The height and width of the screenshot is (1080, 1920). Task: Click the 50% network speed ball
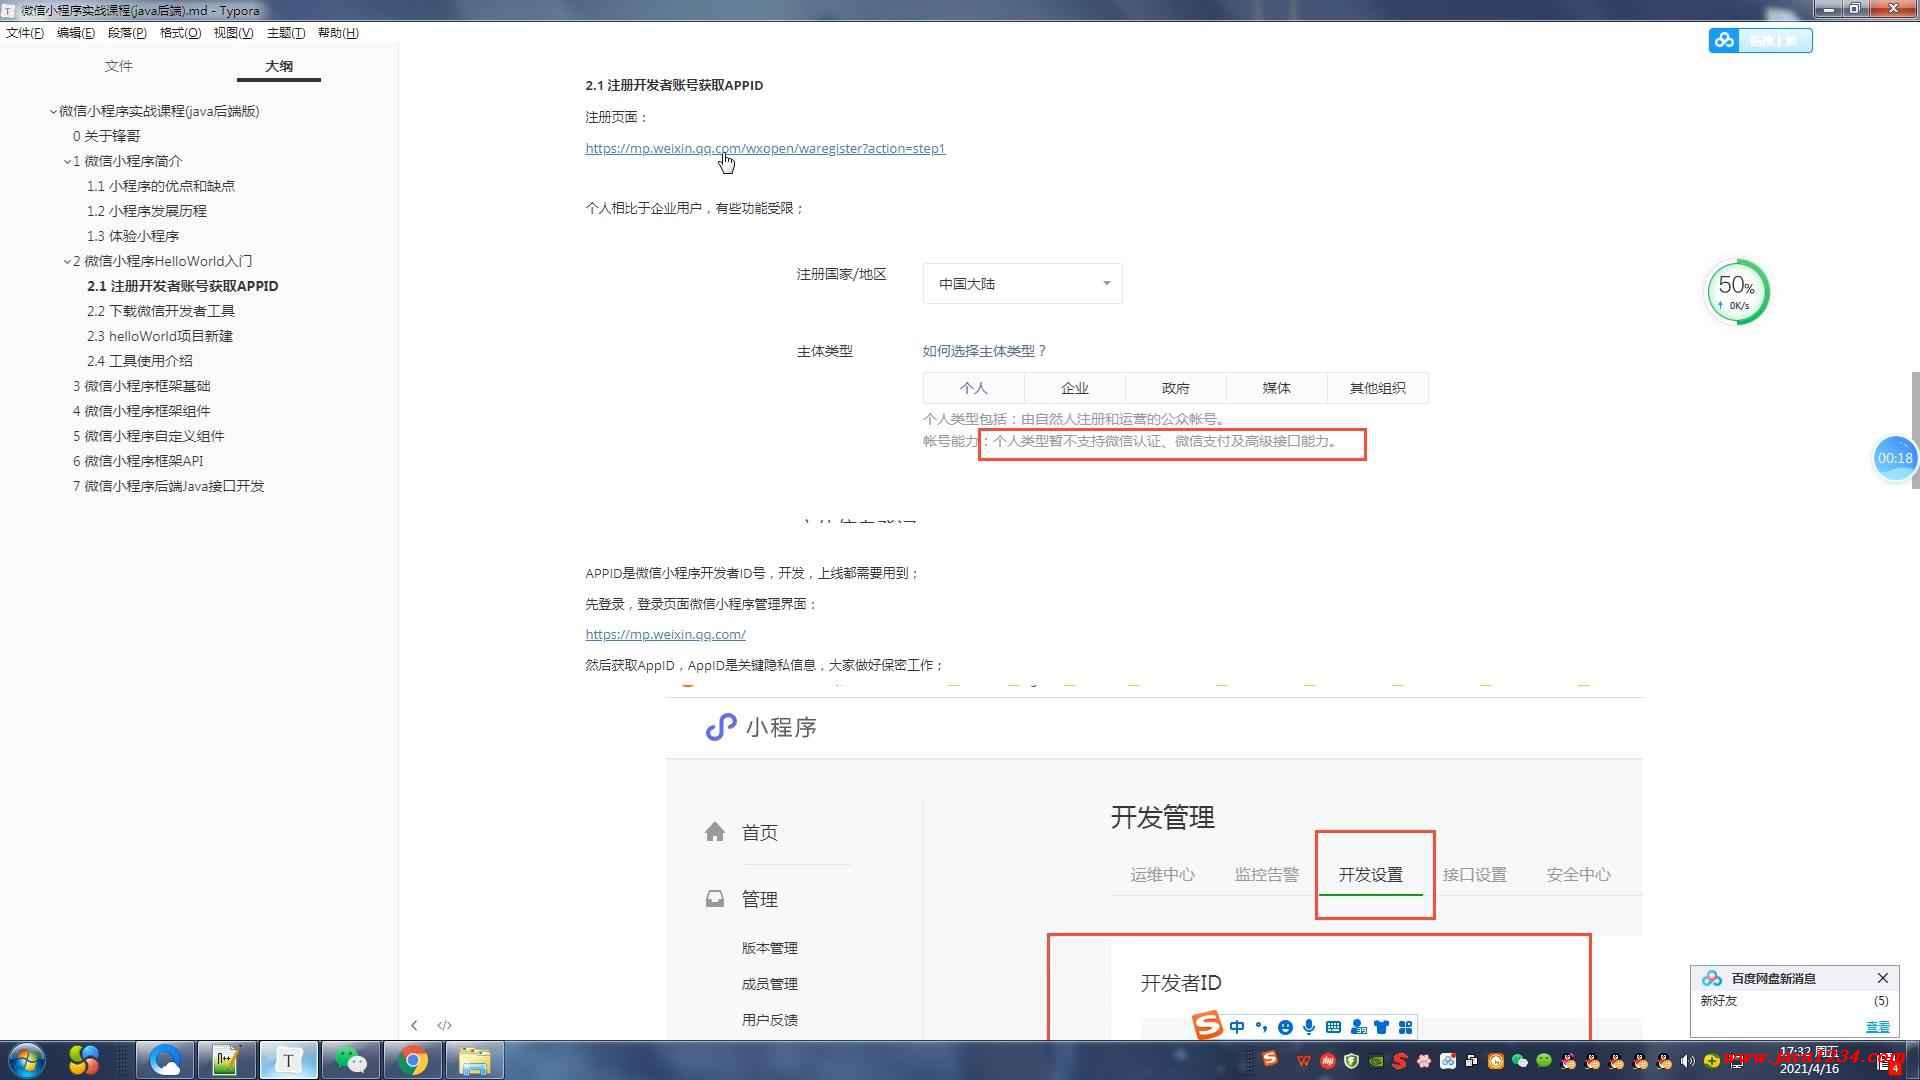click(1738, 292)
